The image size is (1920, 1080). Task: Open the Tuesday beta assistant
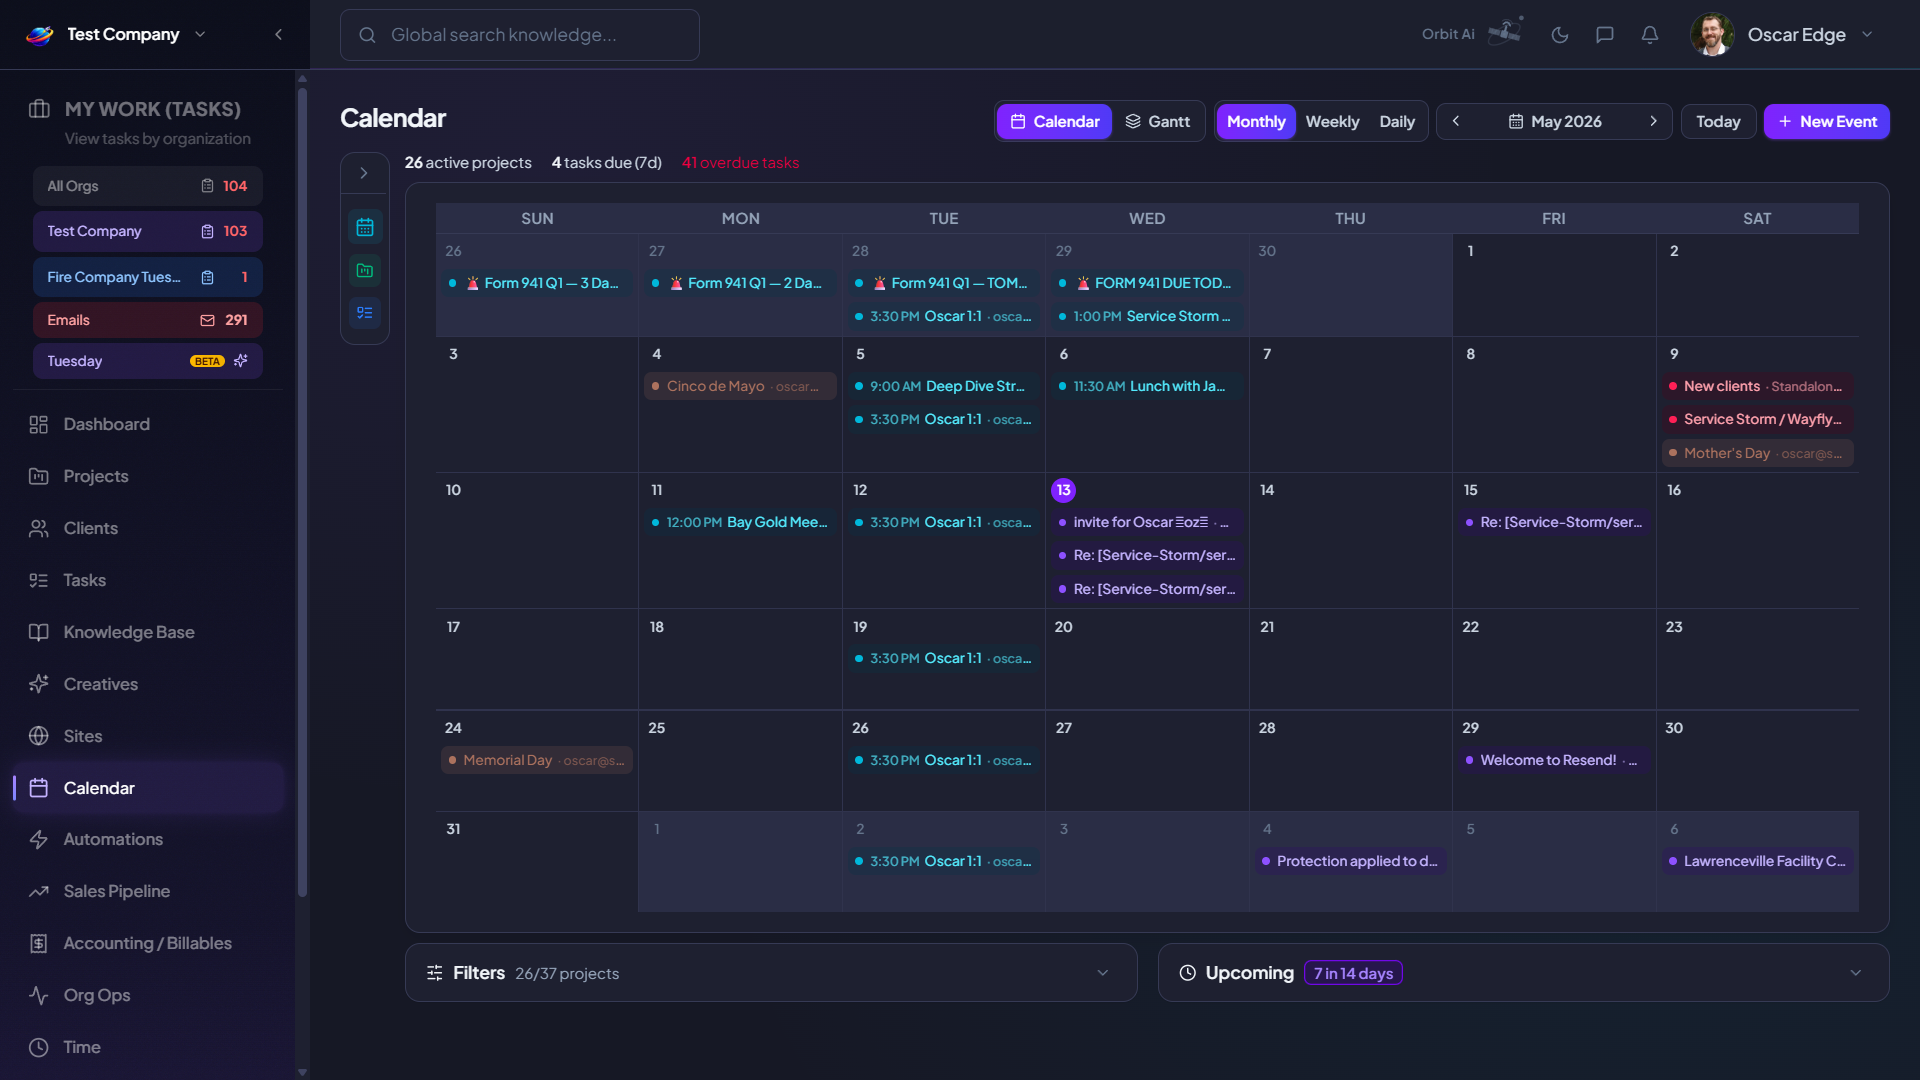tap(147, 361)
